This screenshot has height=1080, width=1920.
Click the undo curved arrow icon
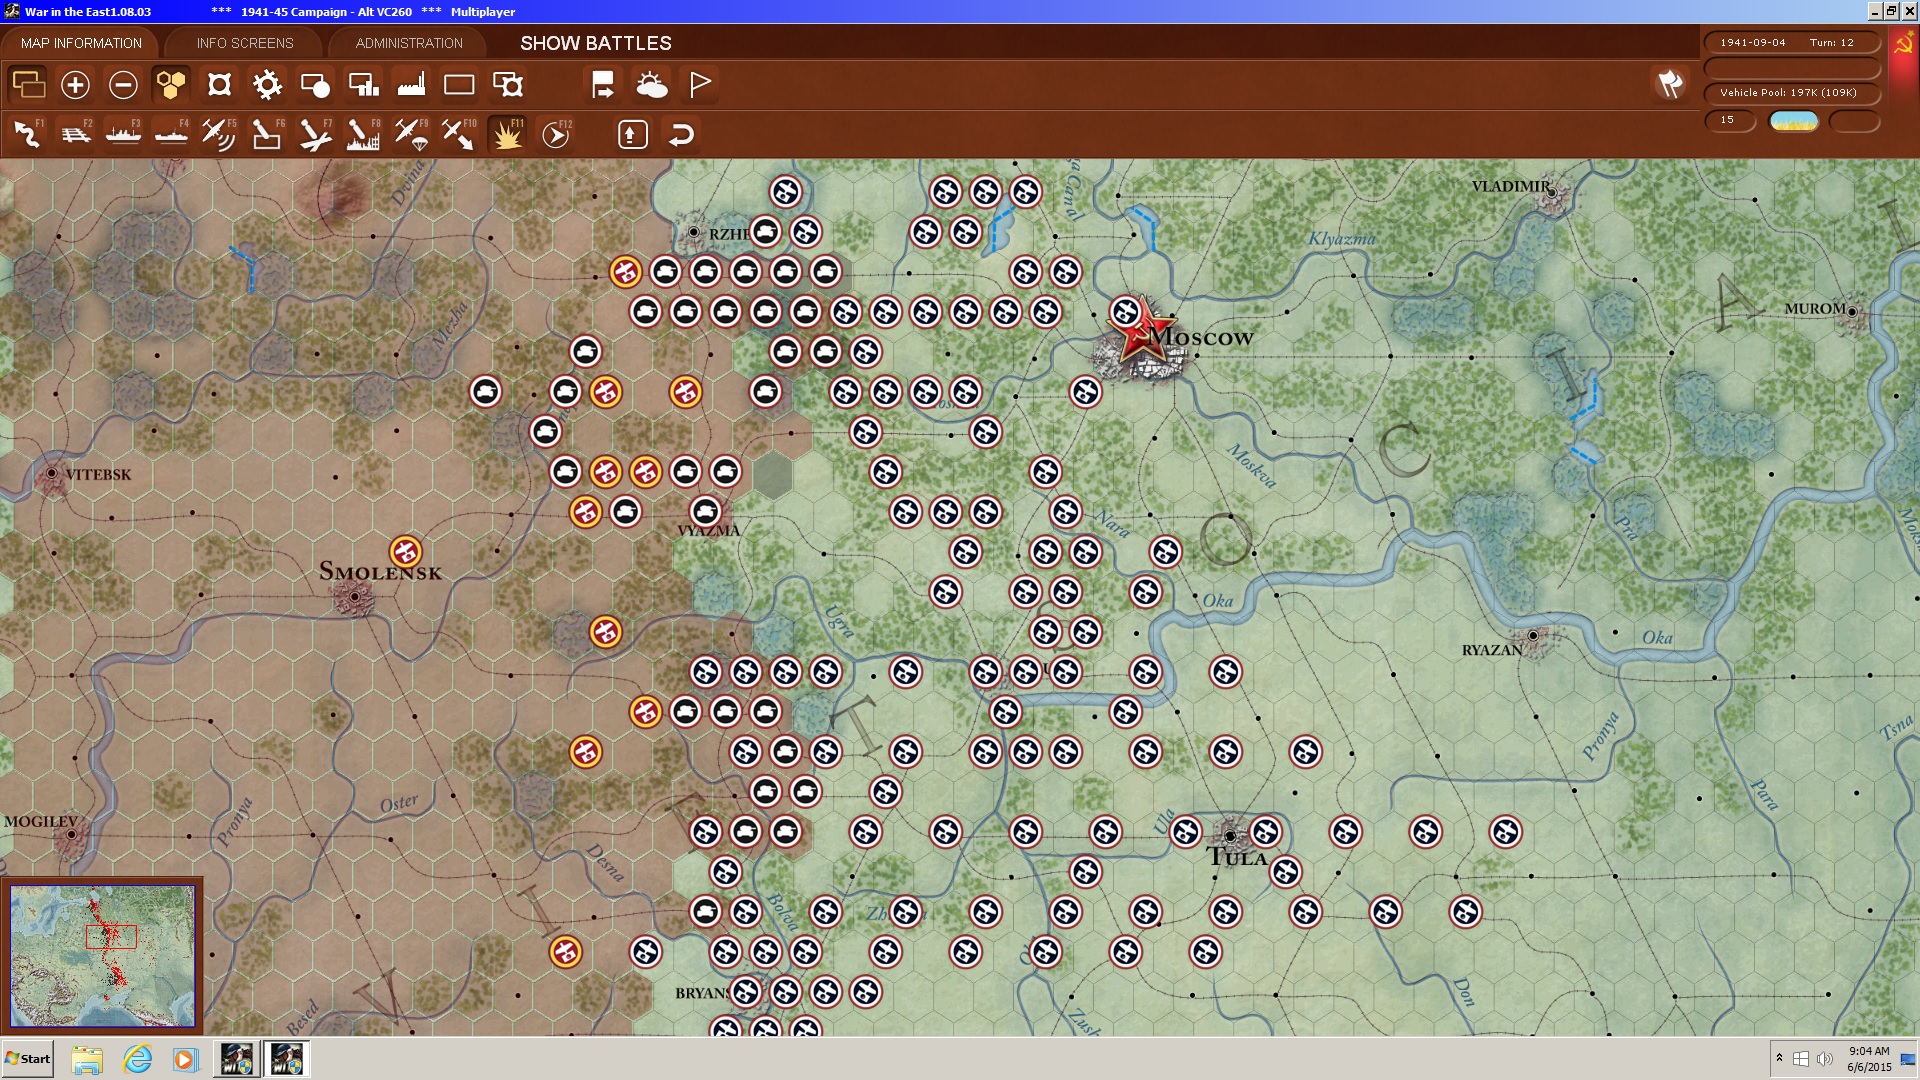[x=681, y=134]
